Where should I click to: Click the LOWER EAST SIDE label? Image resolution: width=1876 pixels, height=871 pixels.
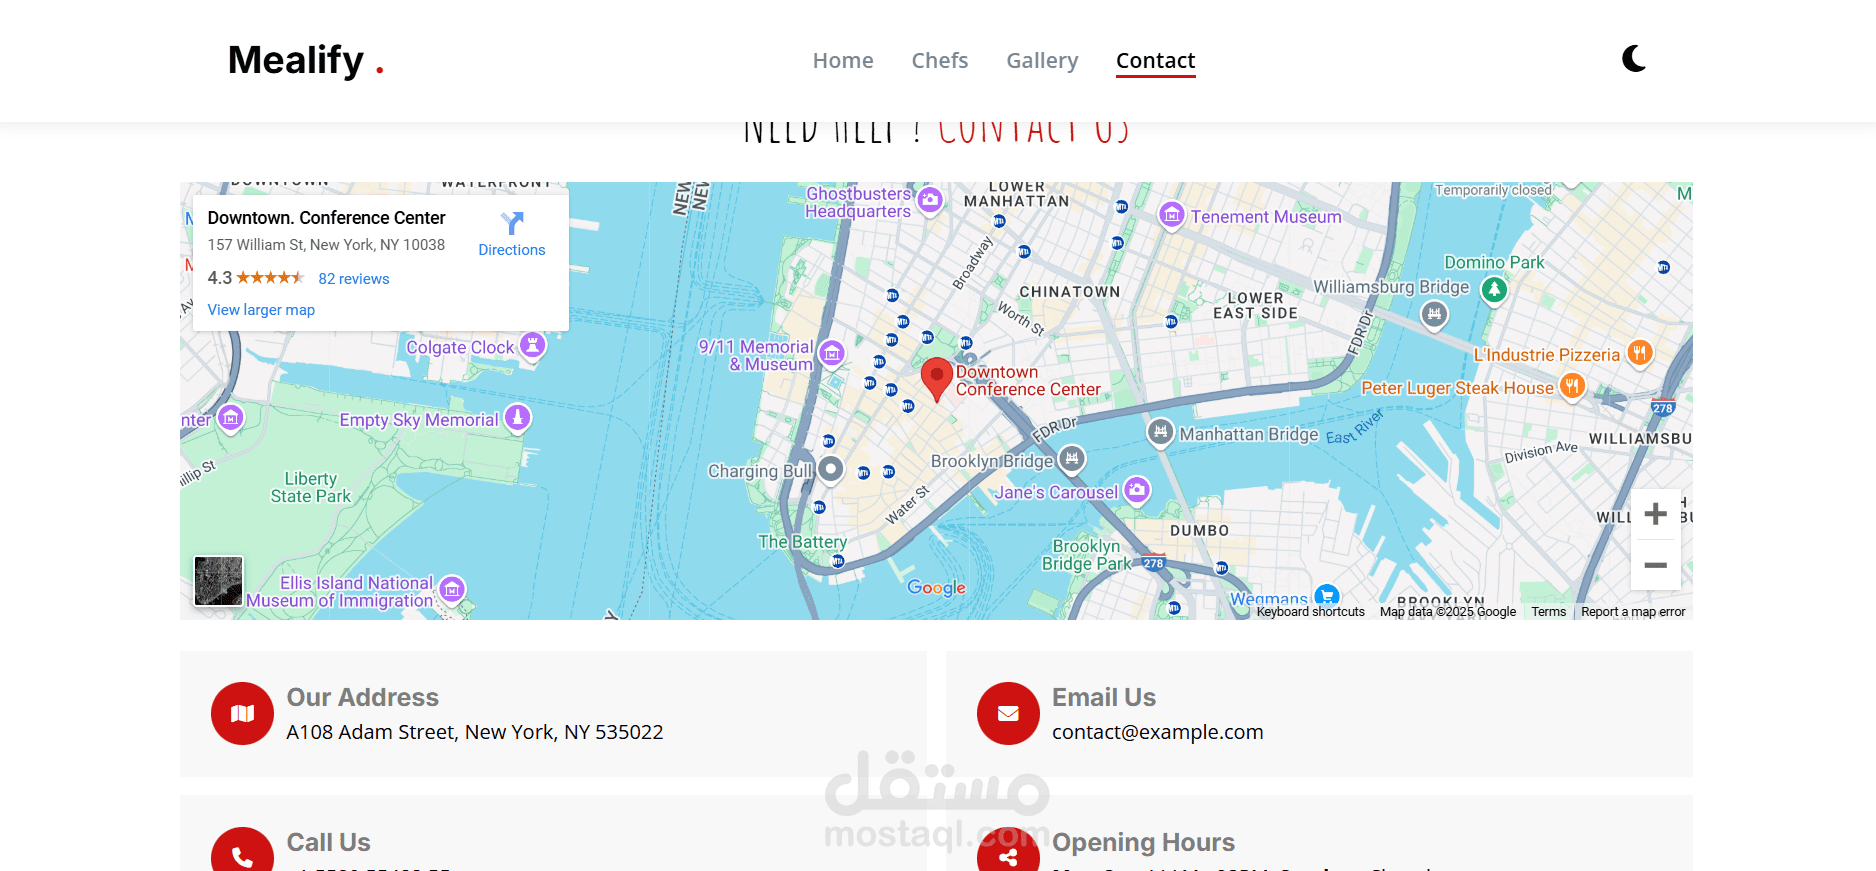[x=1255, y=305]
